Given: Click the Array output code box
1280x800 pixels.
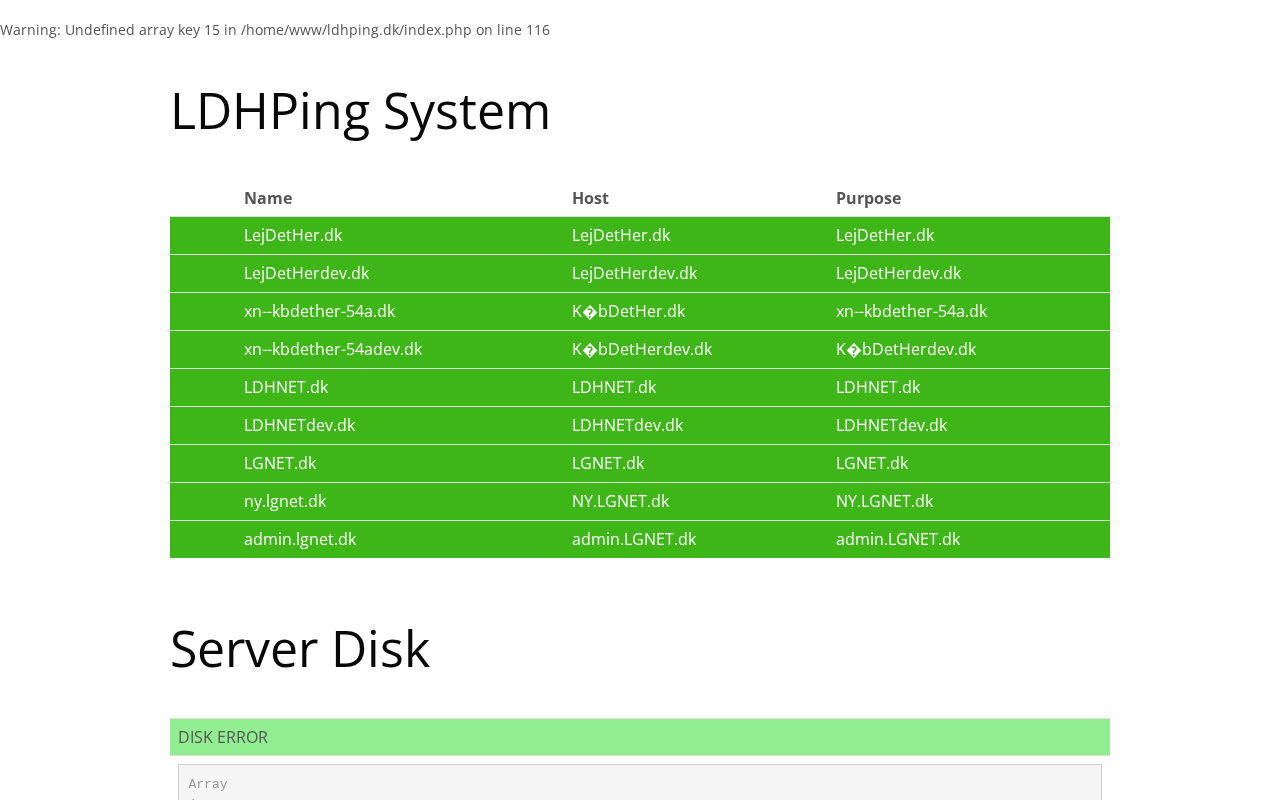Looking at the screenshot, I should pyautogui.click(x=640, y=783).
